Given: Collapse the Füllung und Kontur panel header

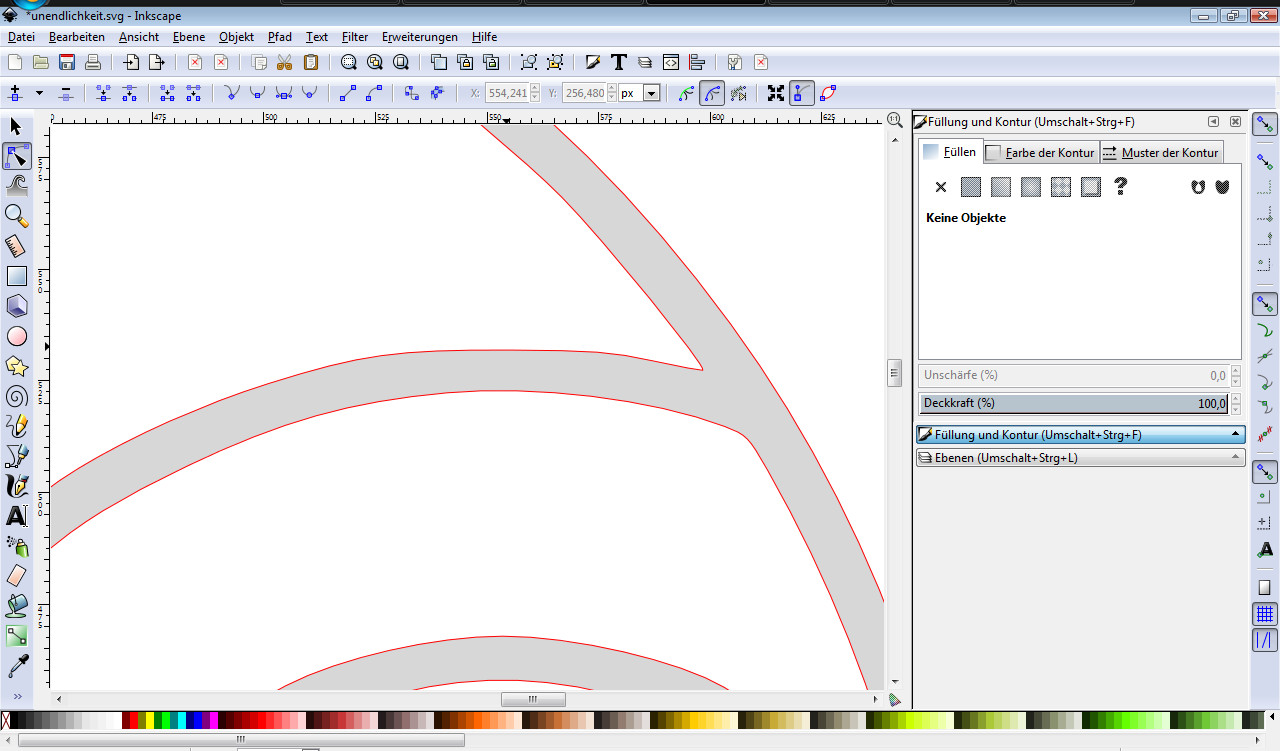Looking at the screenshot, I should 1080,435.
